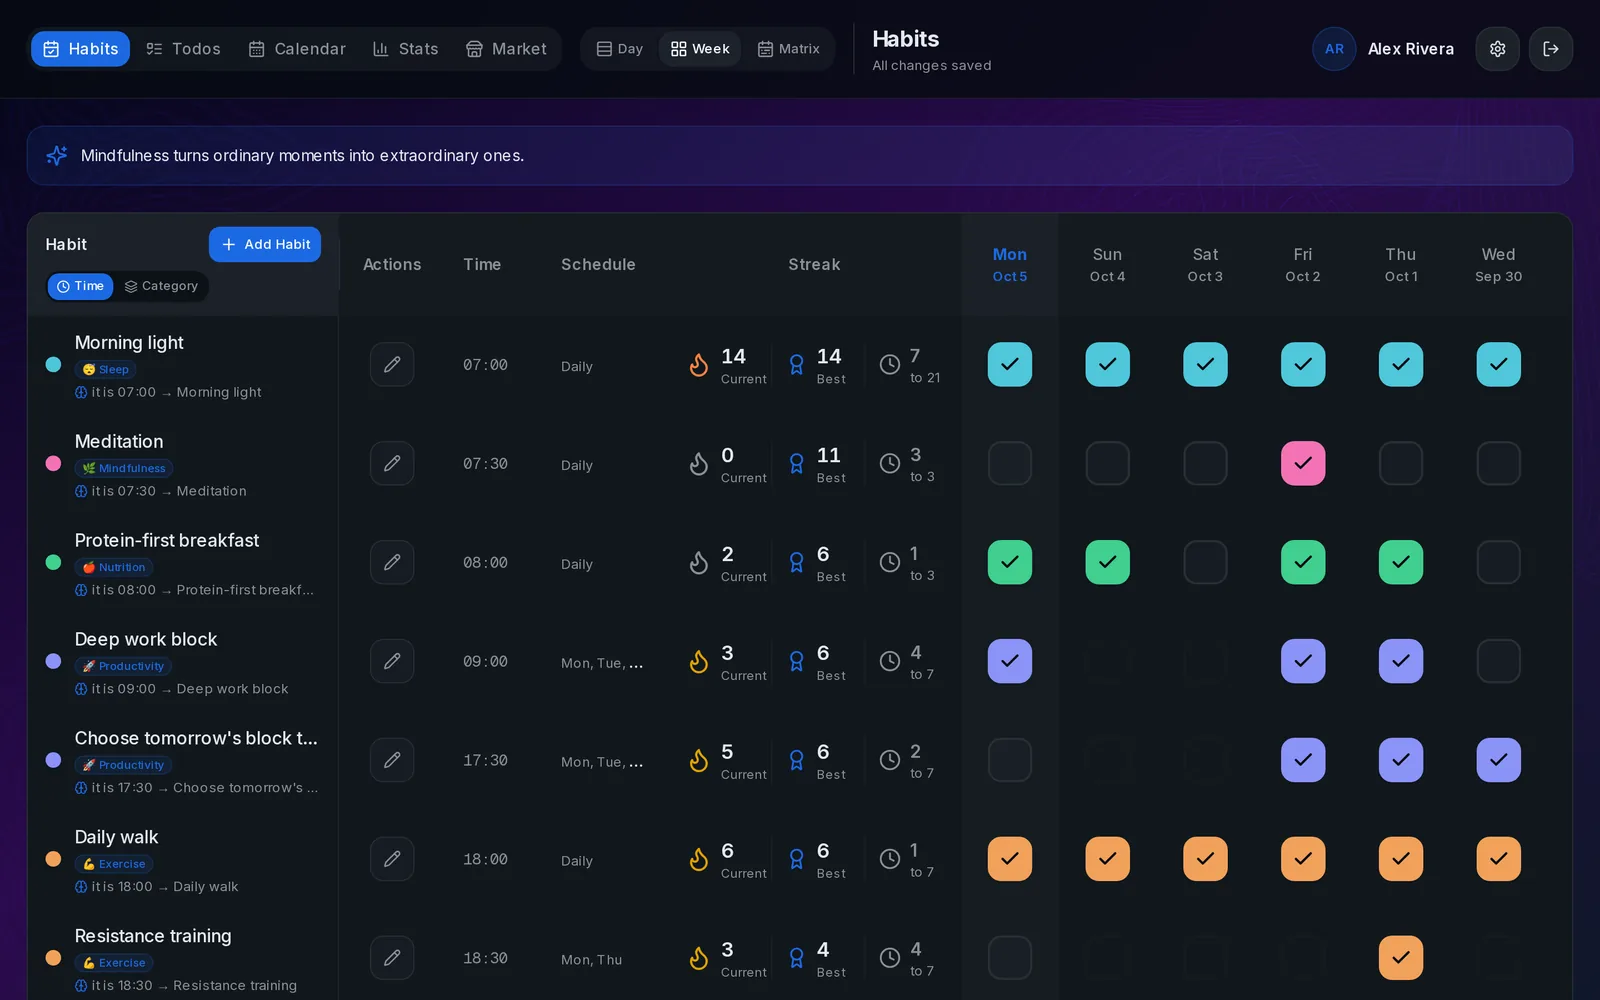Open the Calendar tab
Viewport: 1600px width, 1000px height.
(x=297, y=49)
